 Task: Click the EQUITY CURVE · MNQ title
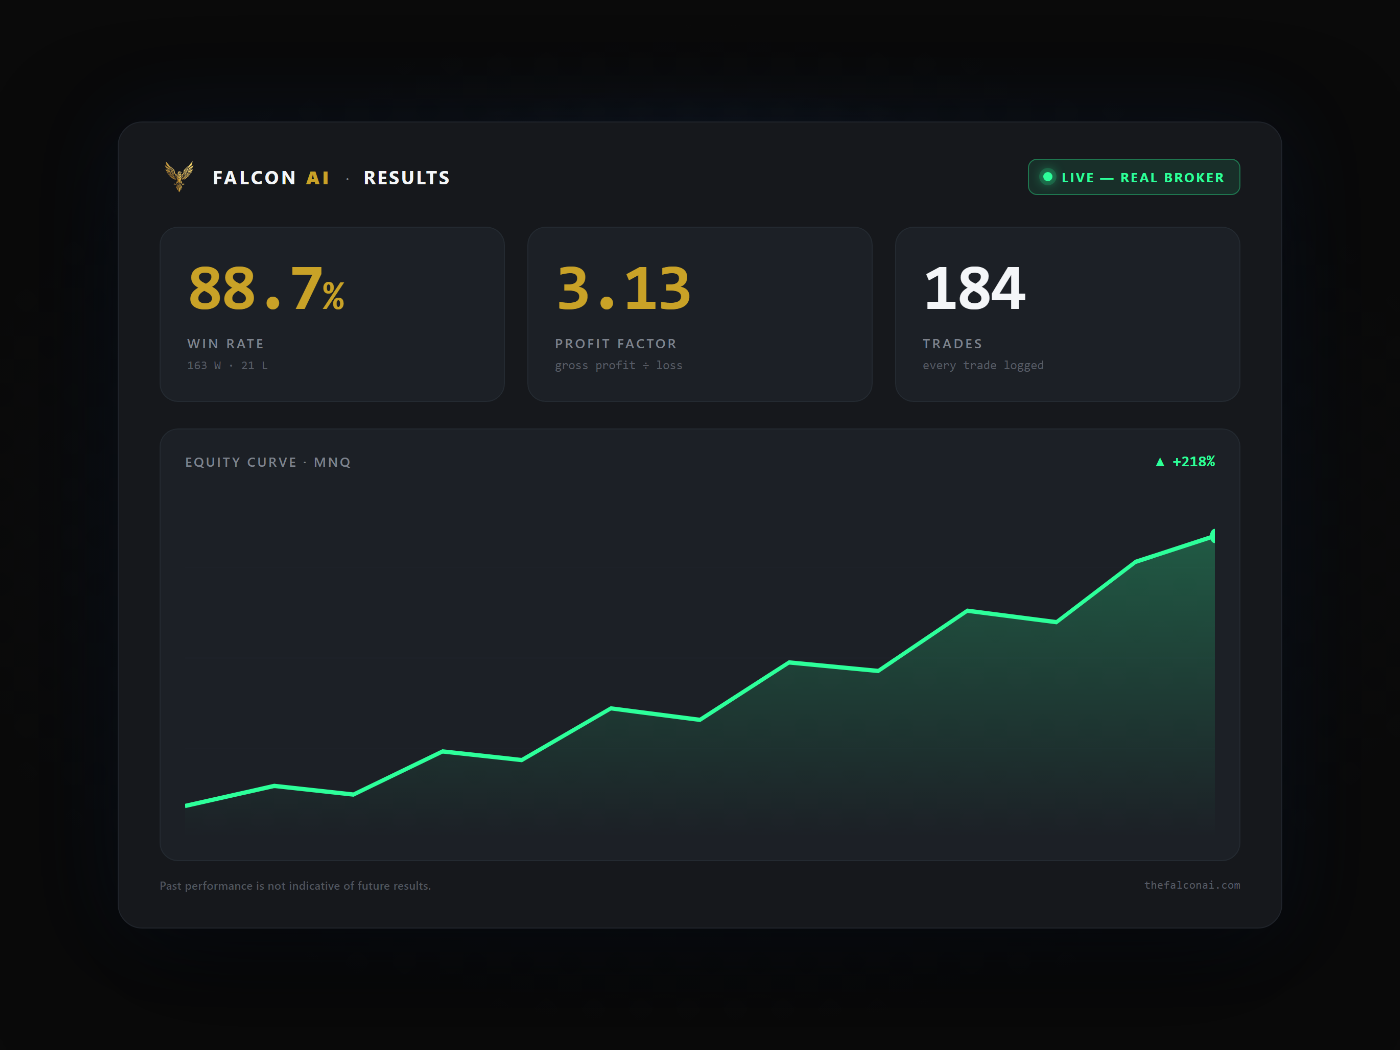click(x=268, y=462)
